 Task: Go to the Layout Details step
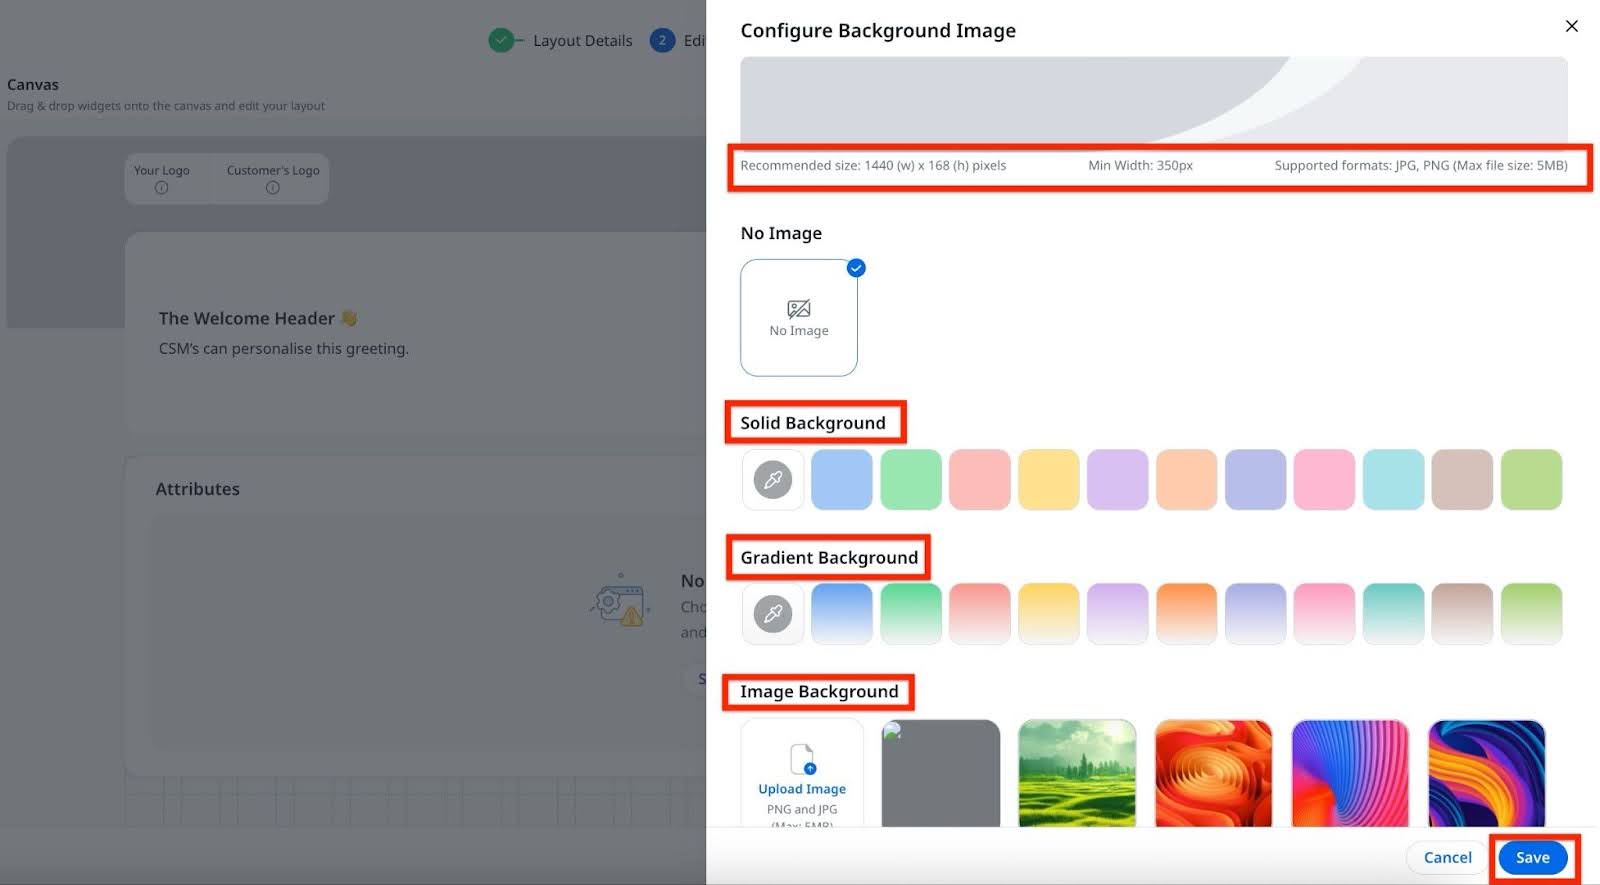coord(582,41)
